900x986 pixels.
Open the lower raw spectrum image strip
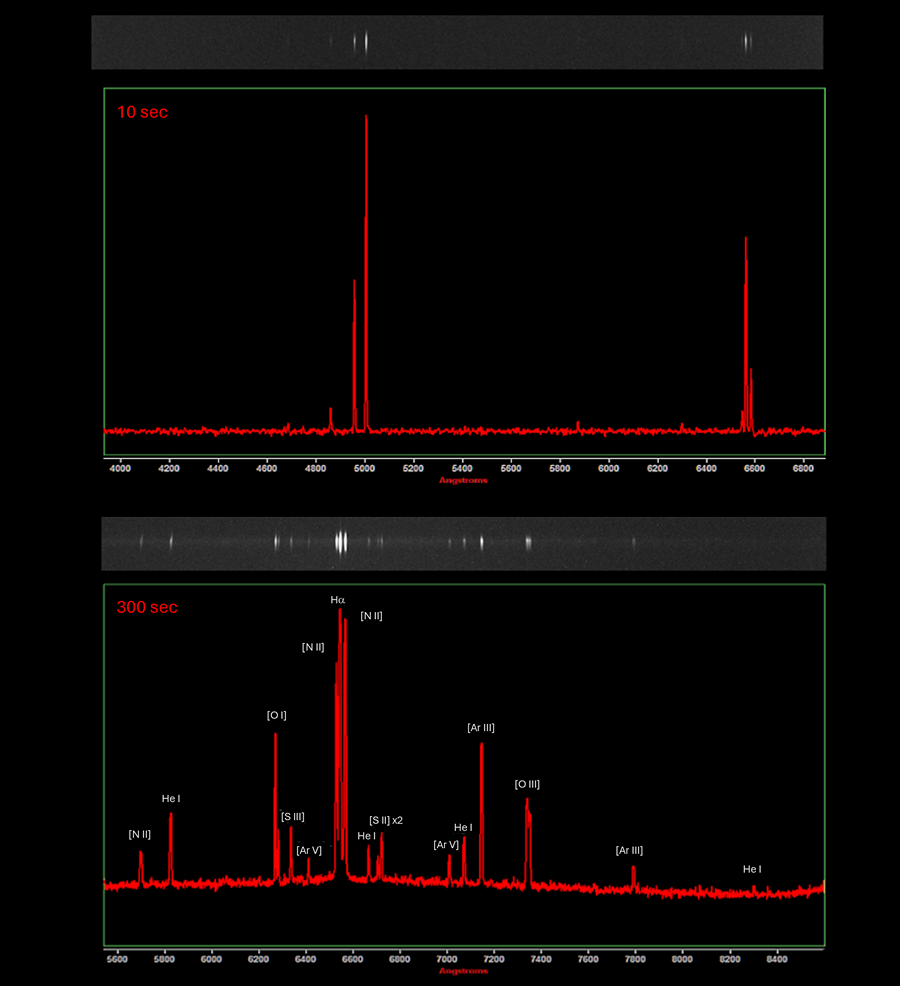click(463, 543)
